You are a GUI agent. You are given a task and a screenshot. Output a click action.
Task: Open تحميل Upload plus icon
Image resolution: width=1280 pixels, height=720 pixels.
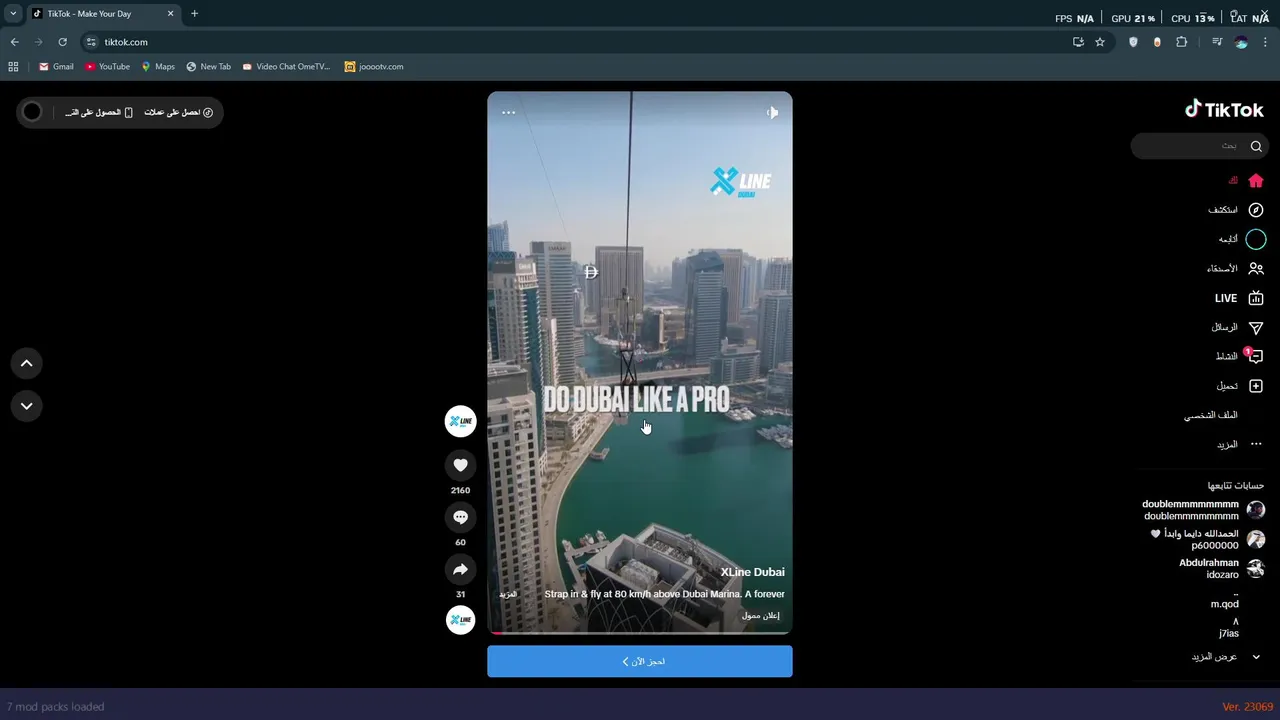[x=1256, y=386]
